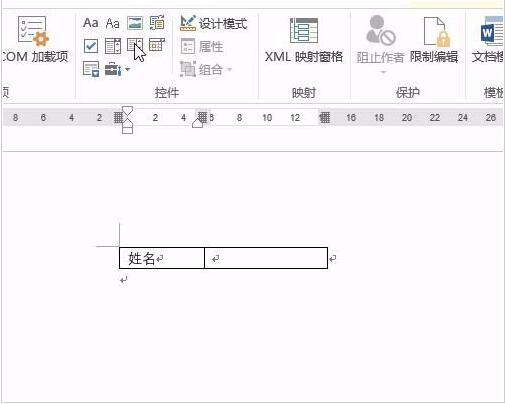Place cursor in empty cell beside 姓名
Screen dimensions: 505x404
(266, 258)
